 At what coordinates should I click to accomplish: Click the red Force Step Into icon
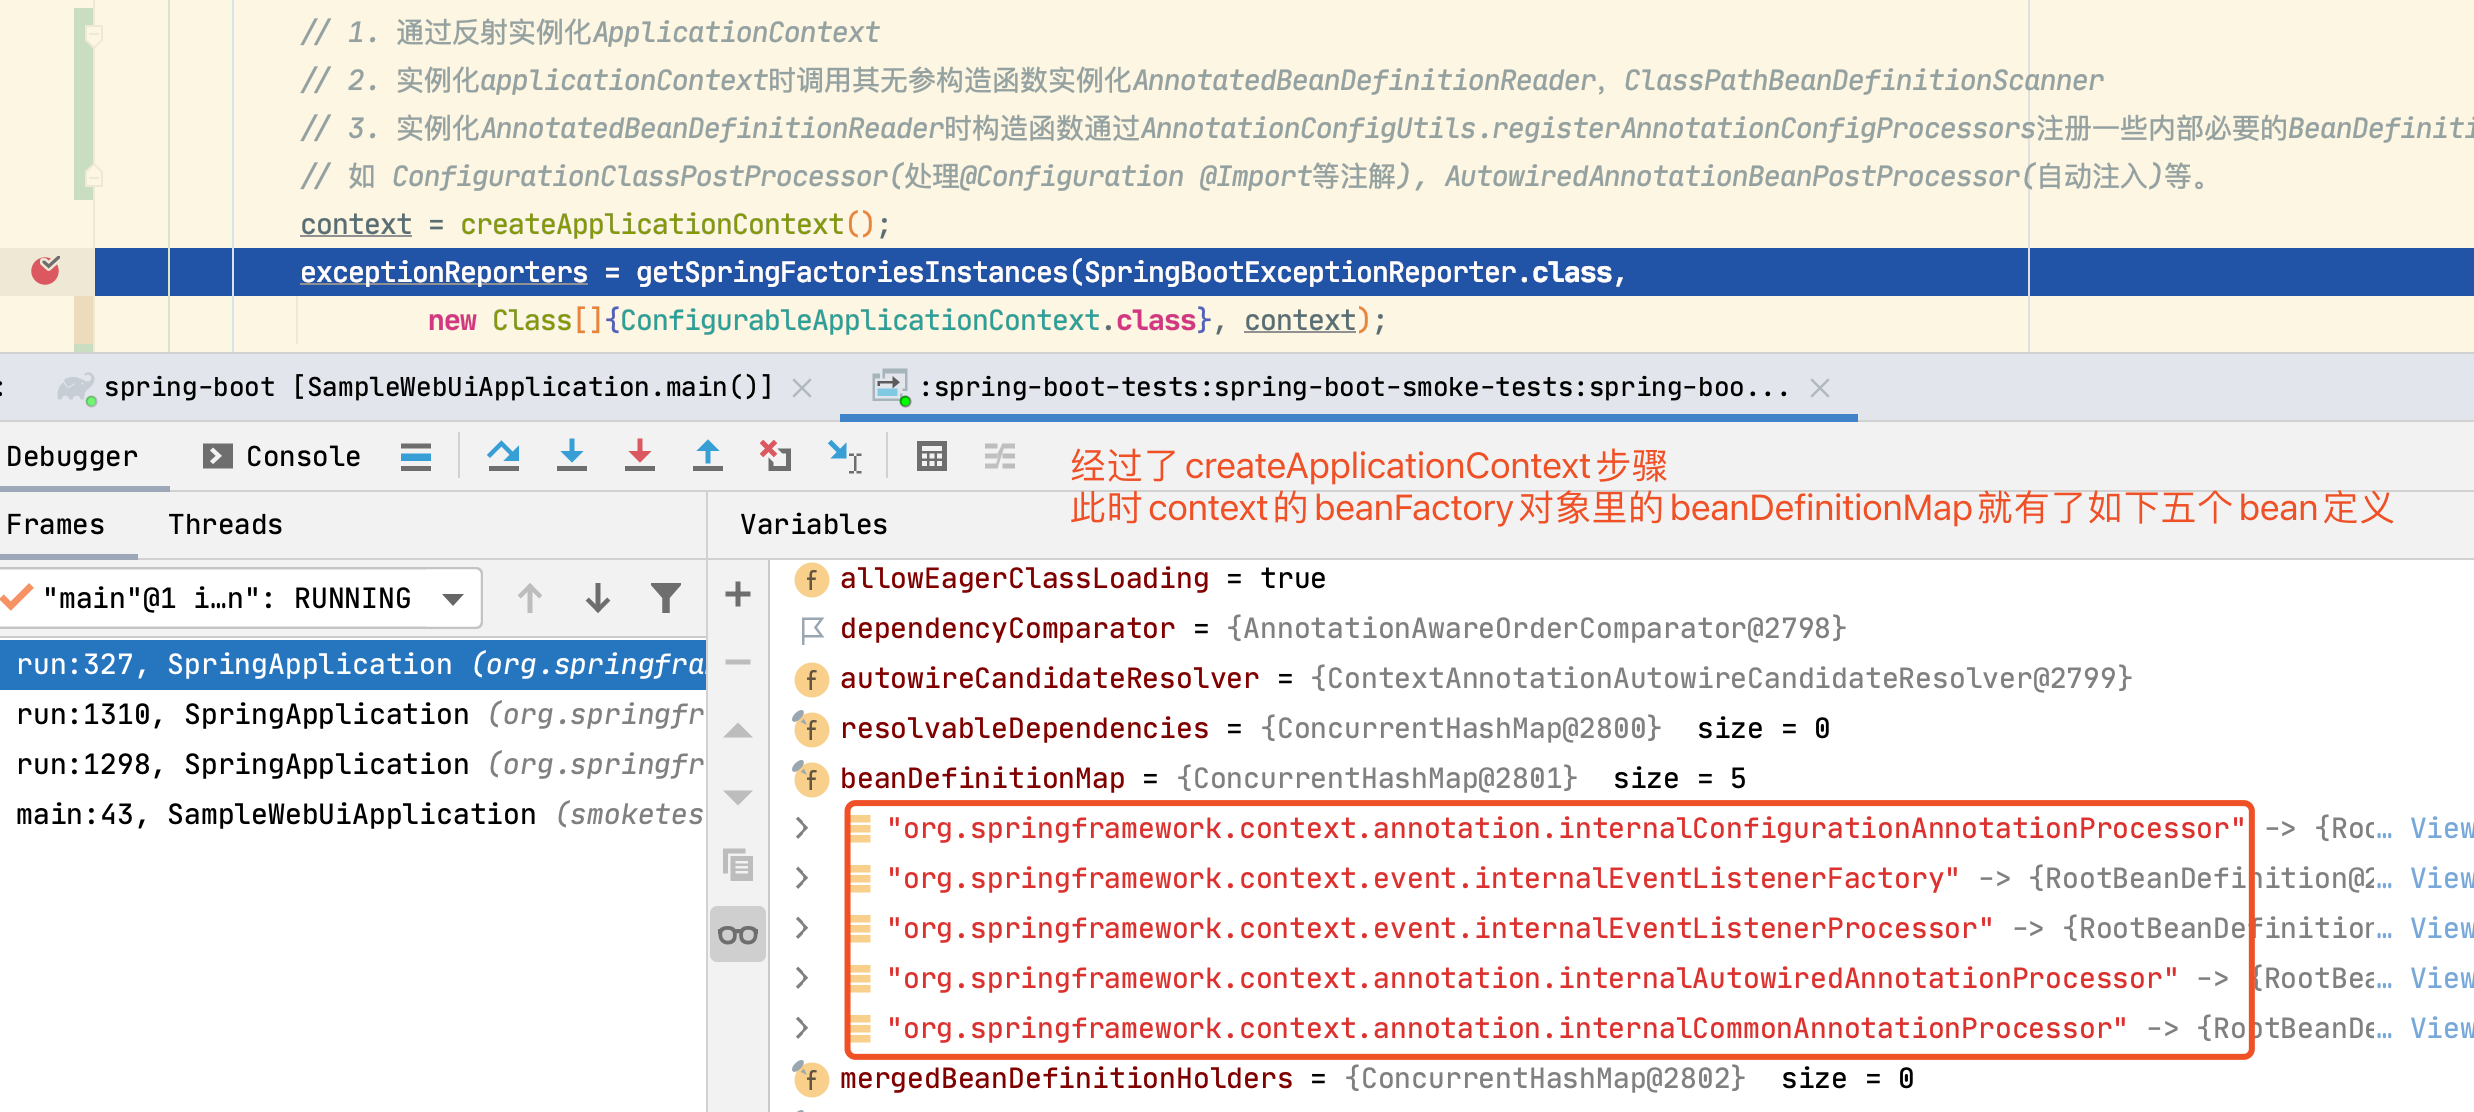tap(639, 456)
